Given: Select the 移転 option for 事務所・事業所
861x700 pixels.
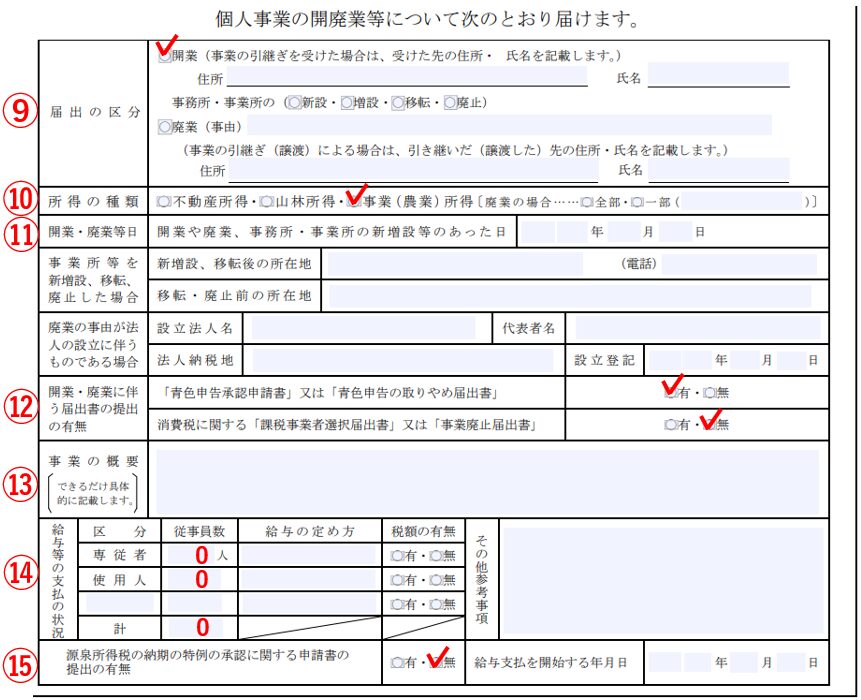Looking at the screenshot, I should [398, 103].
